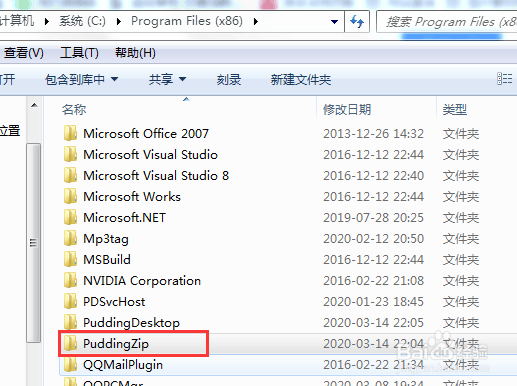Click date 2013-12-26 14:32
Image resolution: width=517 pixels, height=386 pixels.
point(373,134)
